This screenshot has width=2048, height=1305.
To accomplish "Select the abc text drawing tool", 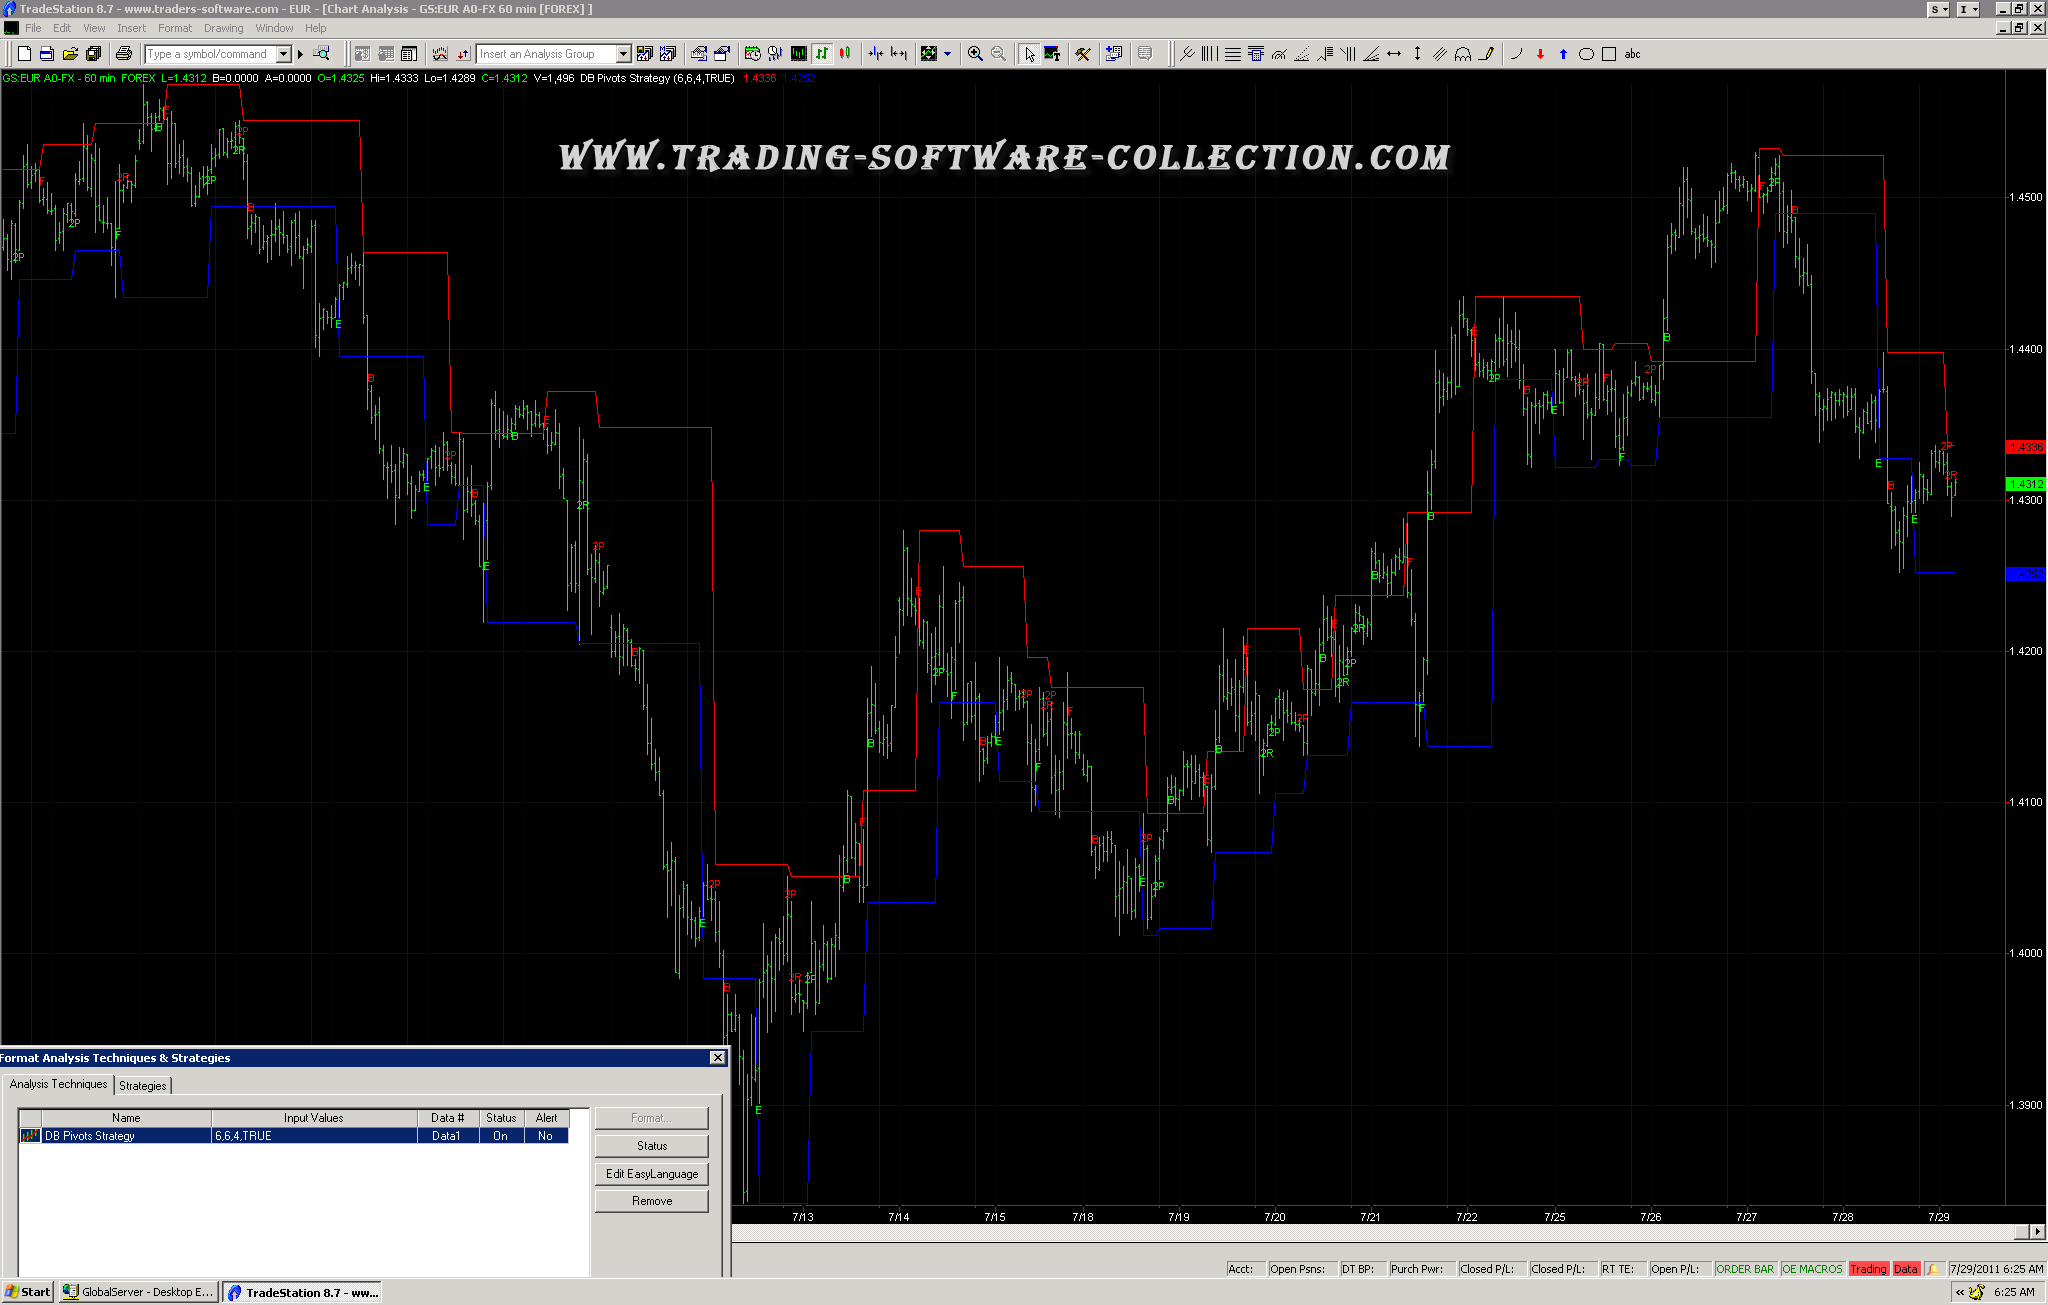I will coord(1632,54).
